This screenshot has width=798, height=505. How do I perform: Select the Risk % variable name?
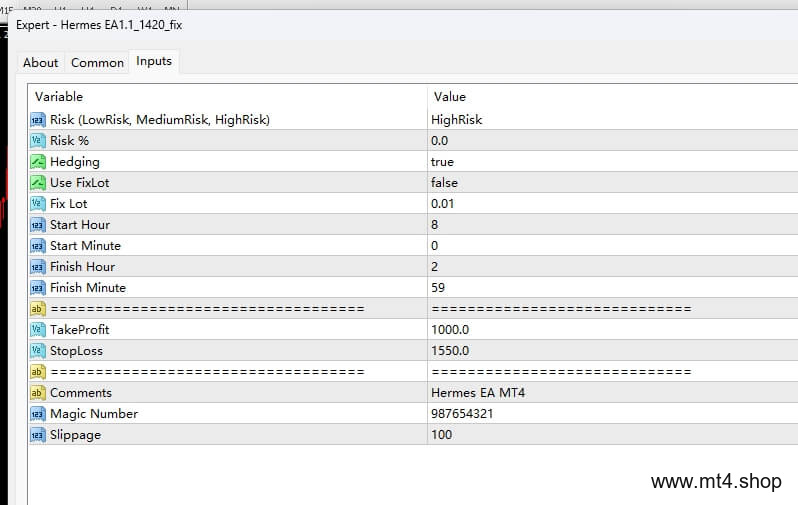69,141
